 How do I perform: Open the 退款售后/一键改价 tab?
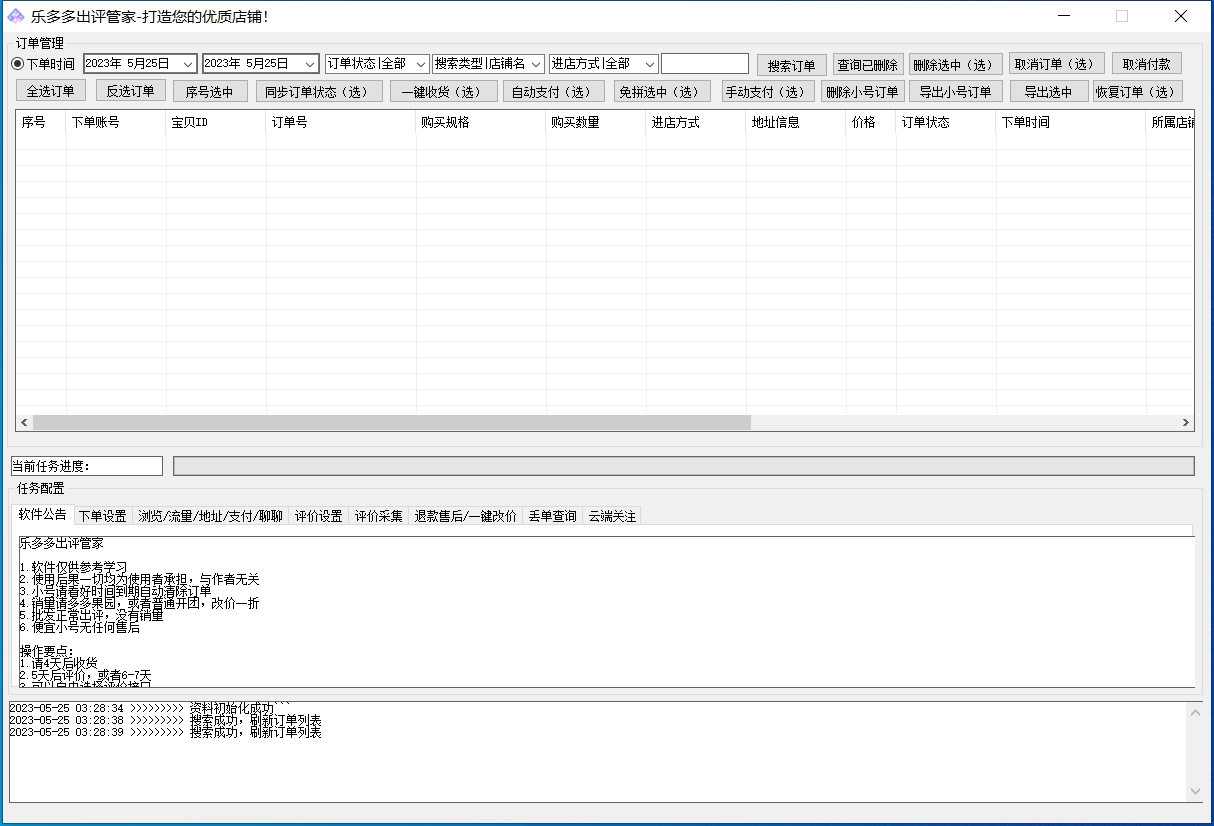pos(466,516)
